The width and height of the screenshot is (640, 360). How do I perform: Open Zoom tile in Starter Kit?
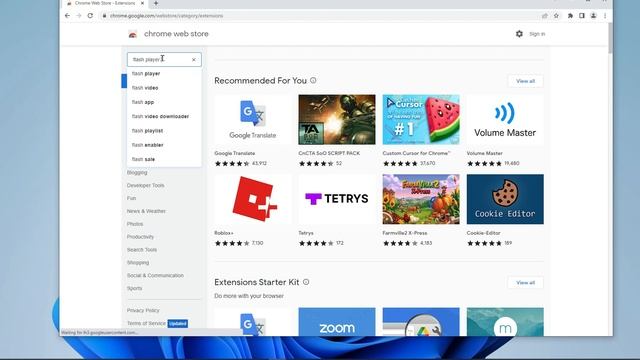point(337,322)
